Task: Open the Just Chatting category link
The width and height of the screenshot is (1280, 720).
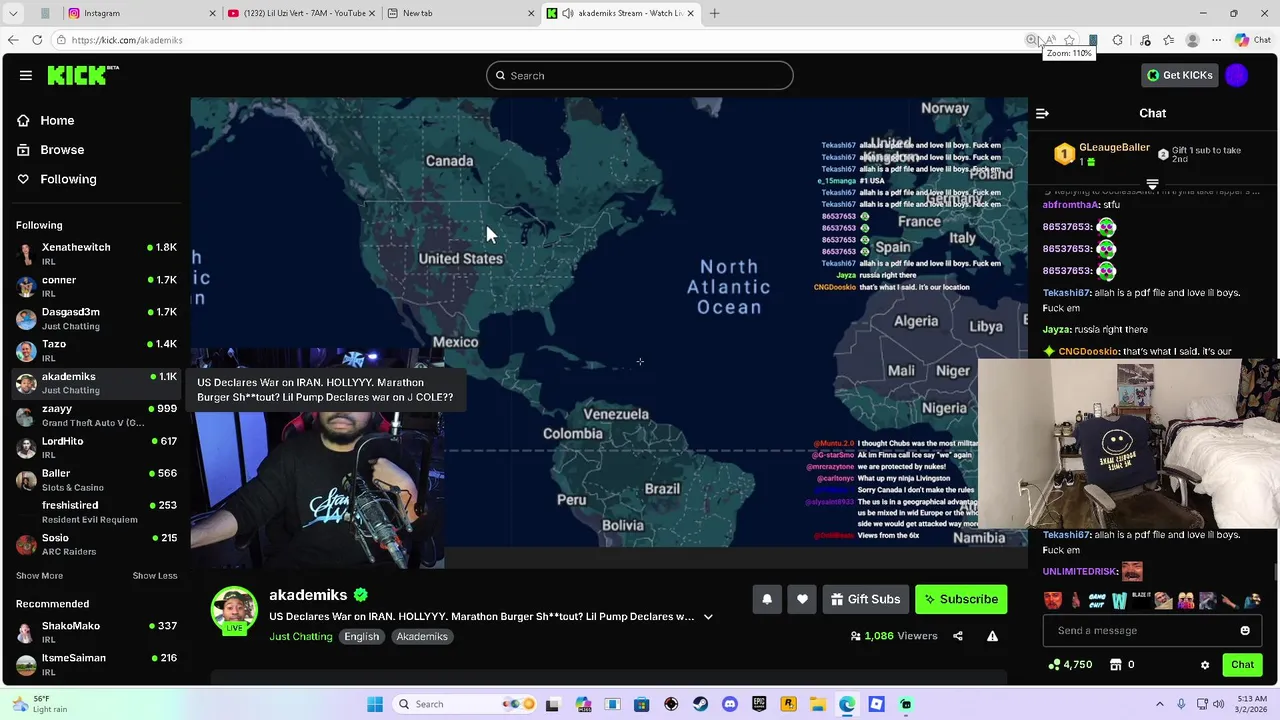Action: tap(300, 637)
